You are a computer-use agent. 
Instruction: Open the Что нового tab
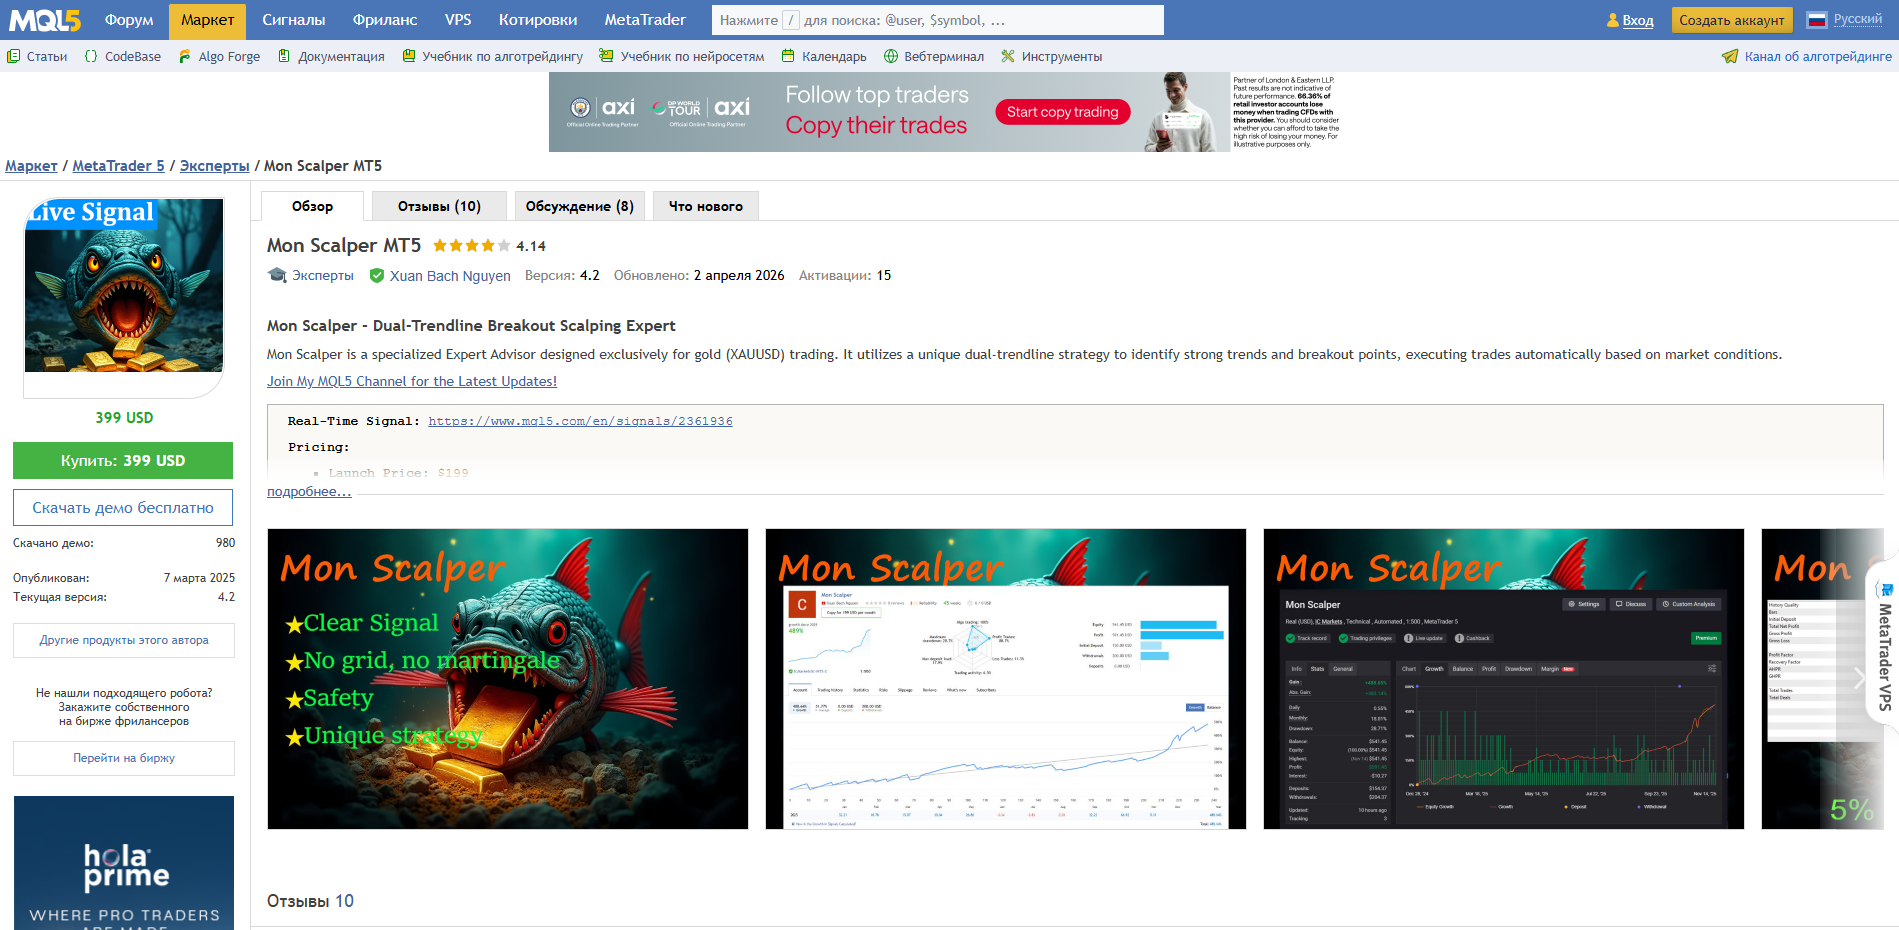[x=706, y=206]
